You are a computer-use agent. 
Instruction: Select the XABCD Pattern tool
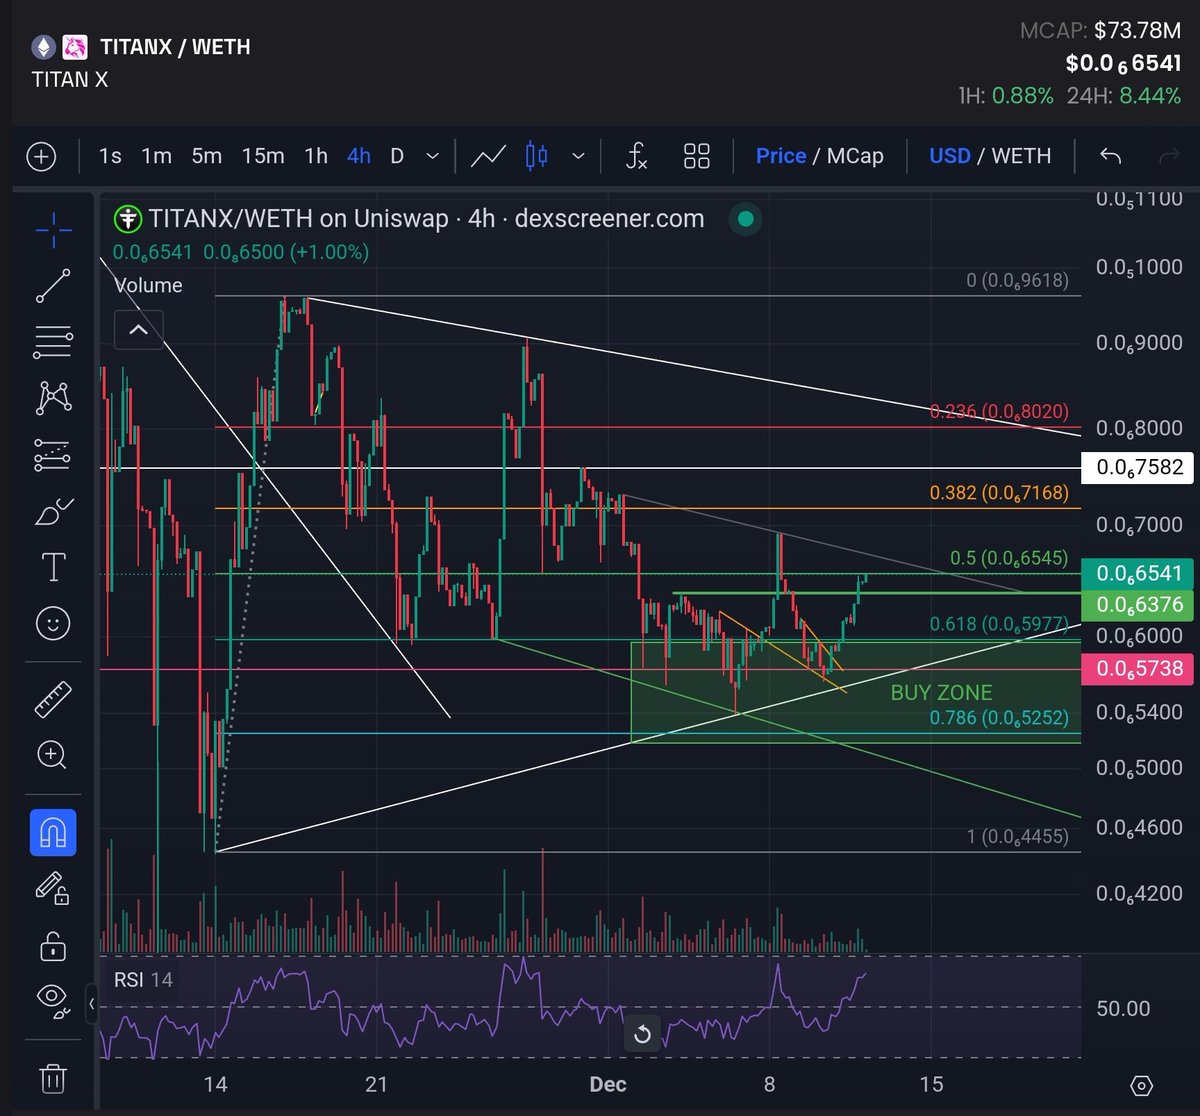52,398
